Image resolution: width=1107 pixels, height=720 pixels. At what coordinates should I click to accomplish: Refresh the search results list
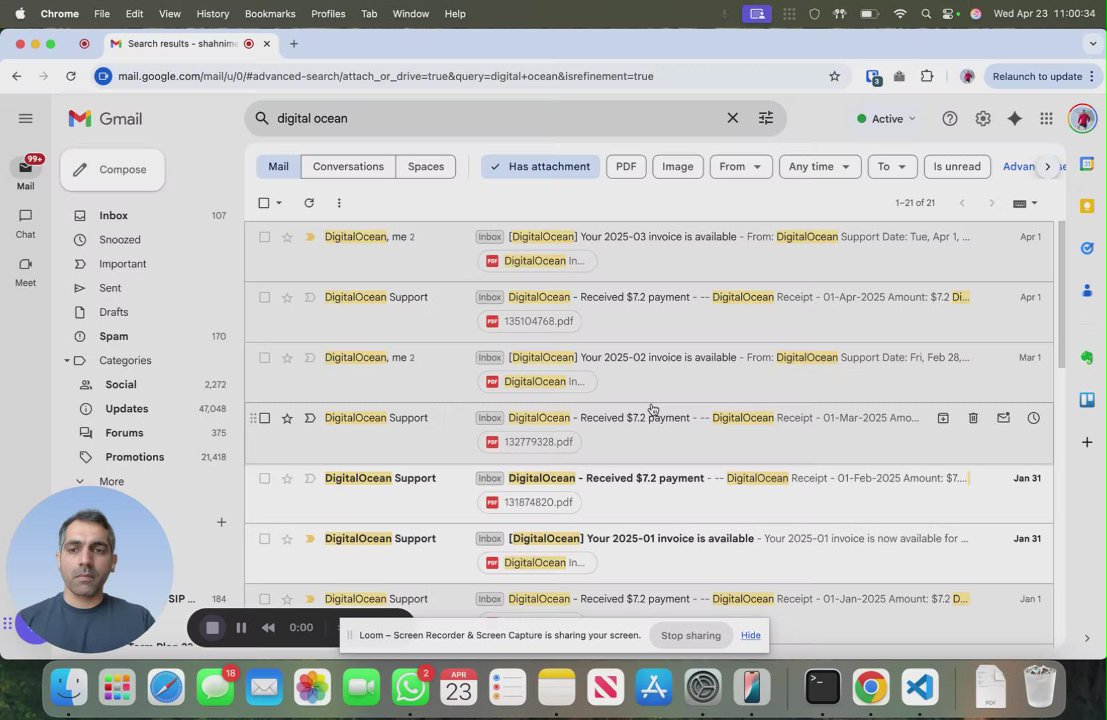309,203
